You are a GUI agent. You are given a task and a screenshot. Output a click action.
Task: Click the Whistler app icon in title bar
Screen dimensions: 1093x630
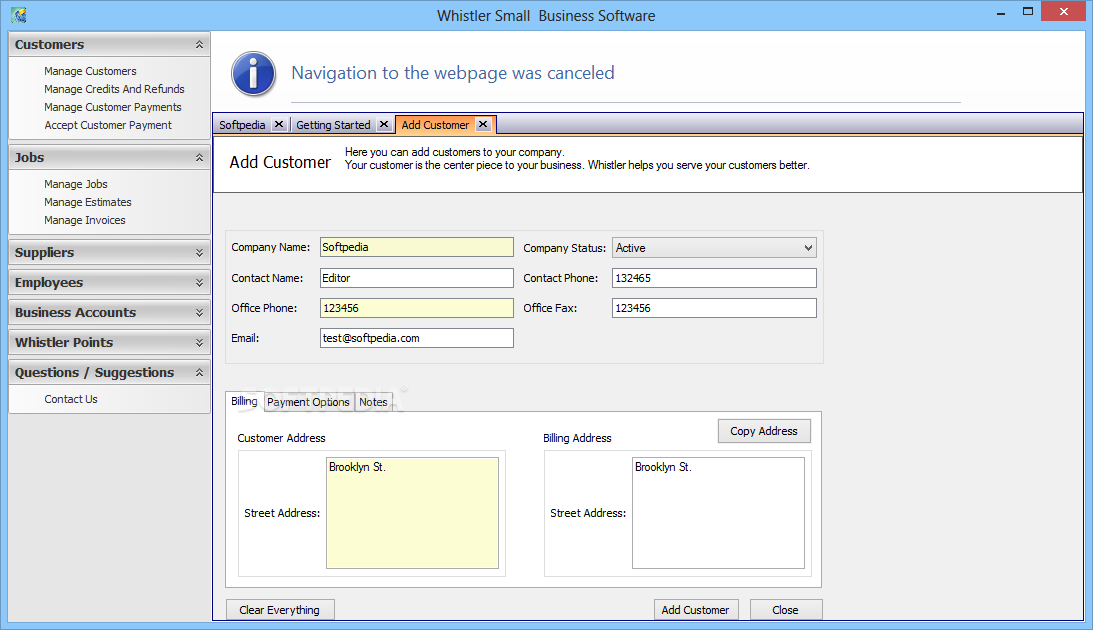tap(19, 15)
